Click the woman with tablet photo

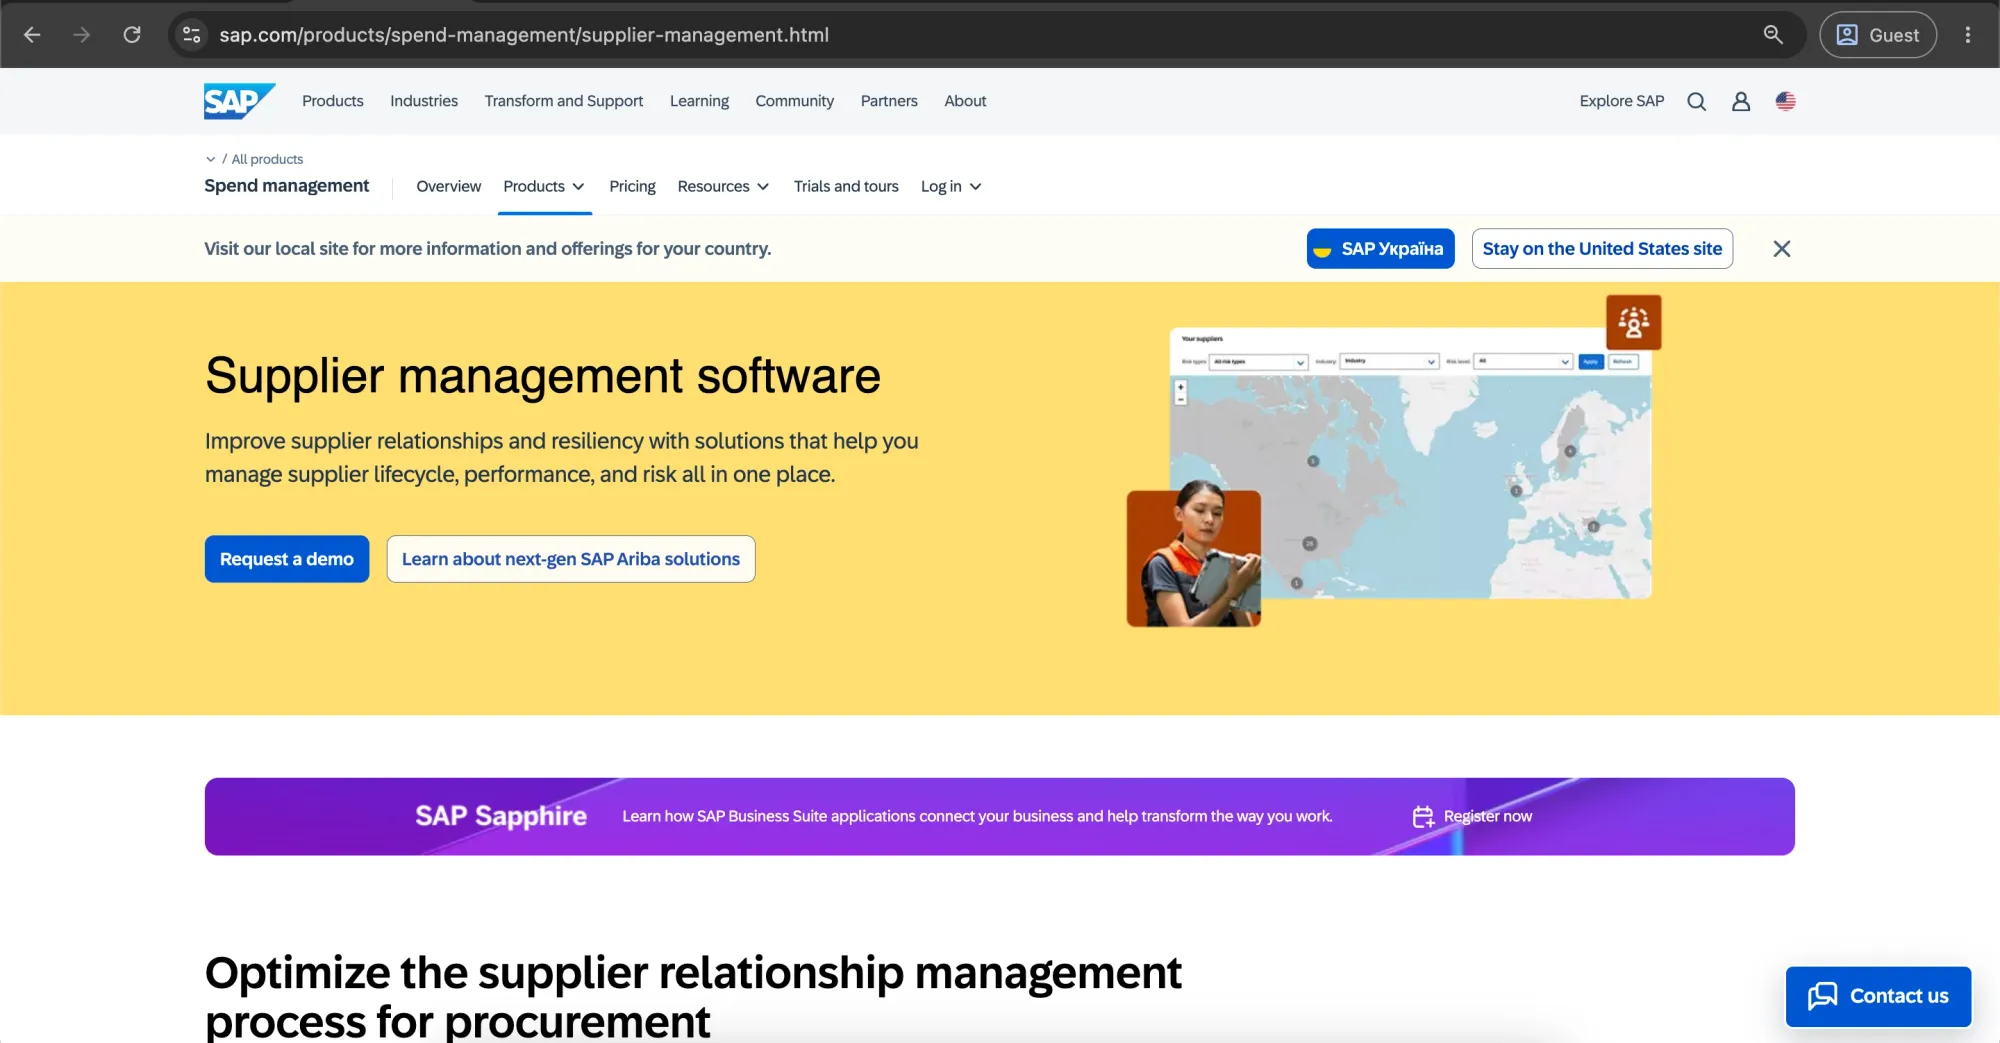coord(1194,559)
